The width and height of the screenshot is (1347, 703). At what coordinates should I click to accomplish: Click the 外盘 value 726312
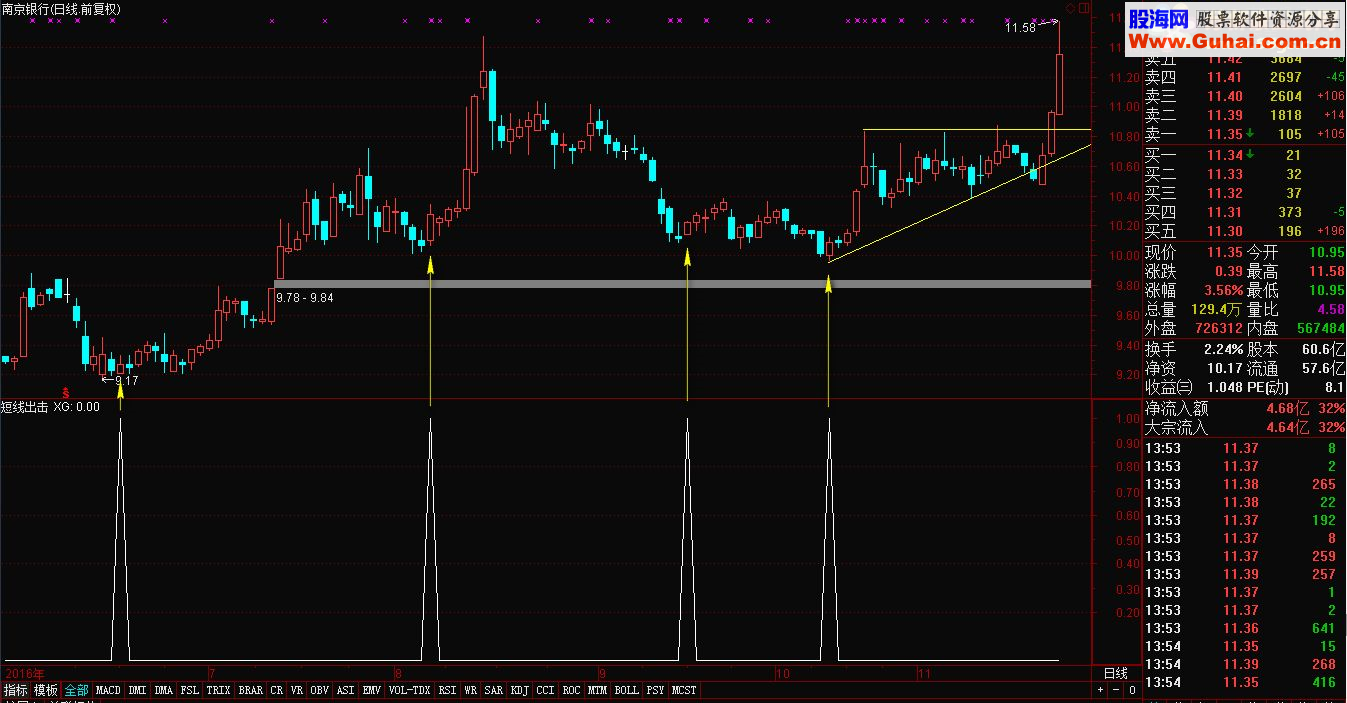coord(1217,328)
